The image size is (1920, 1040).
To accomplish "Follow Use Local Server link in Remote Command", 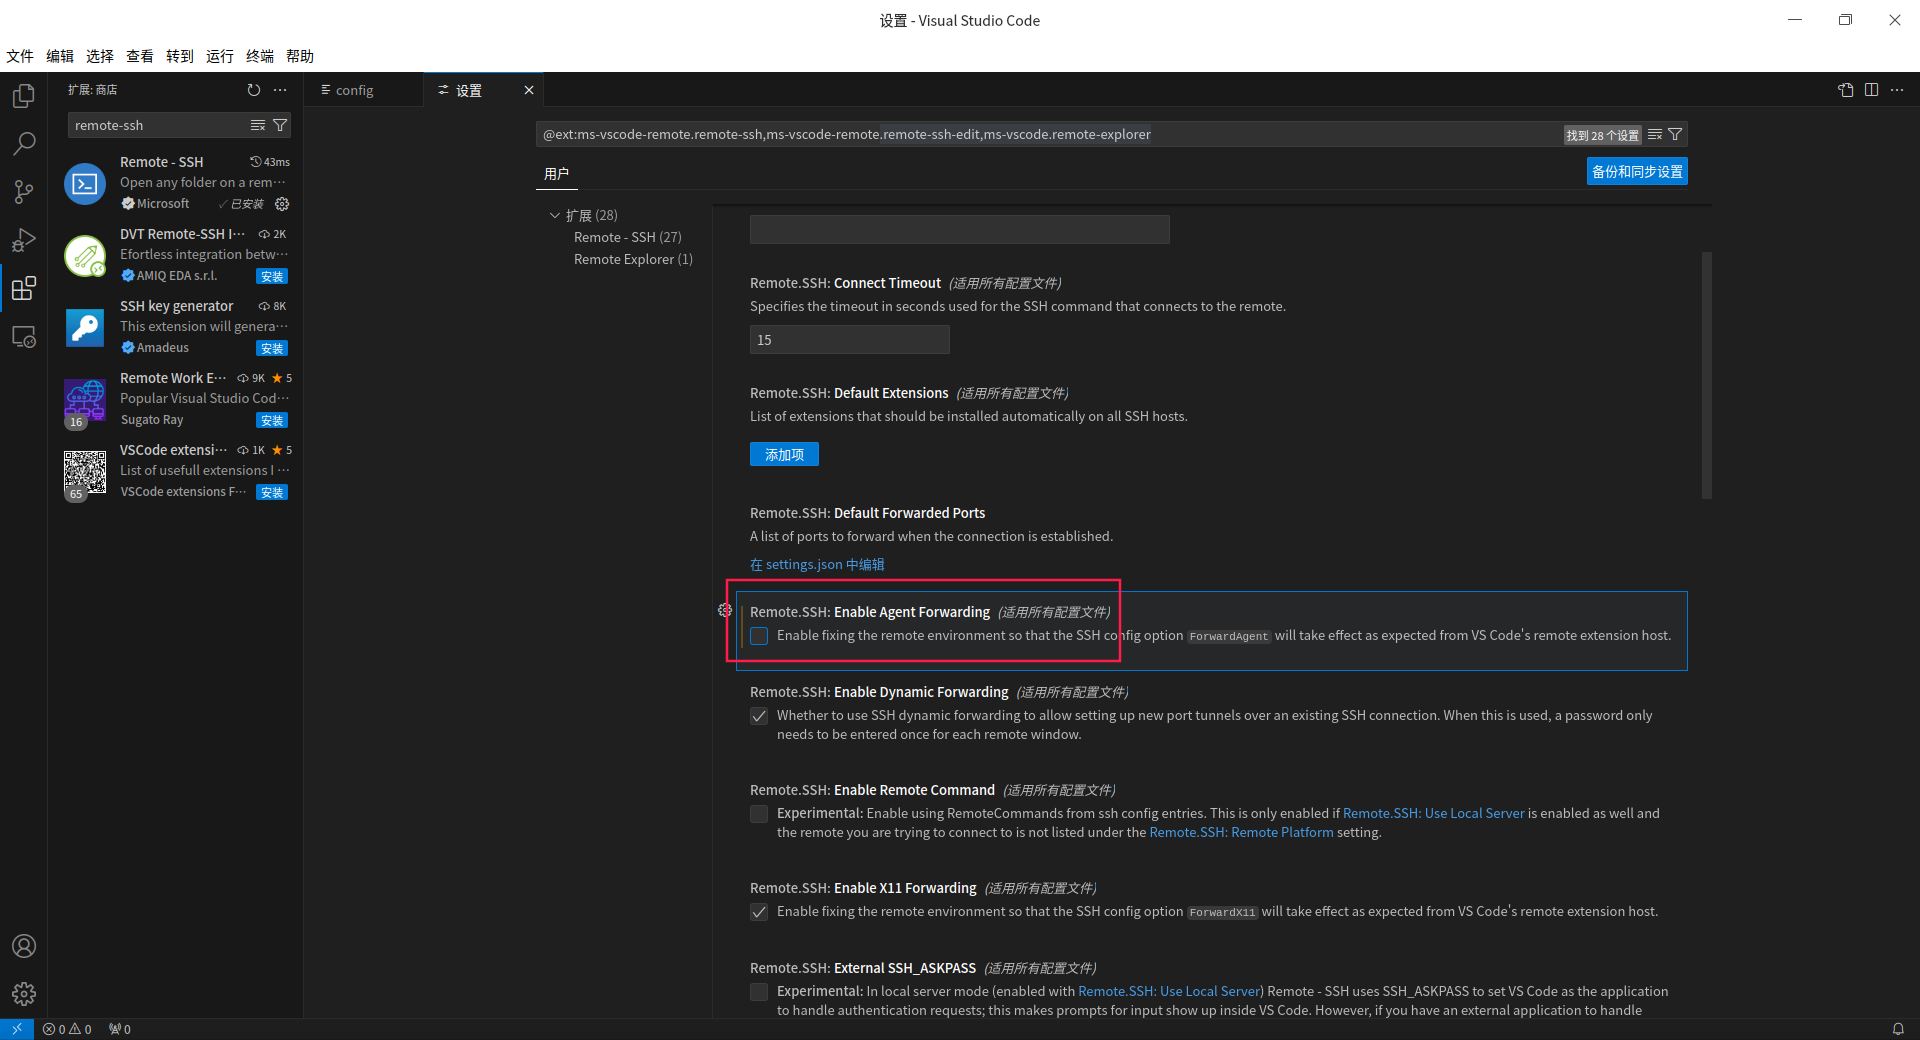I will [x=1433, y=813].
